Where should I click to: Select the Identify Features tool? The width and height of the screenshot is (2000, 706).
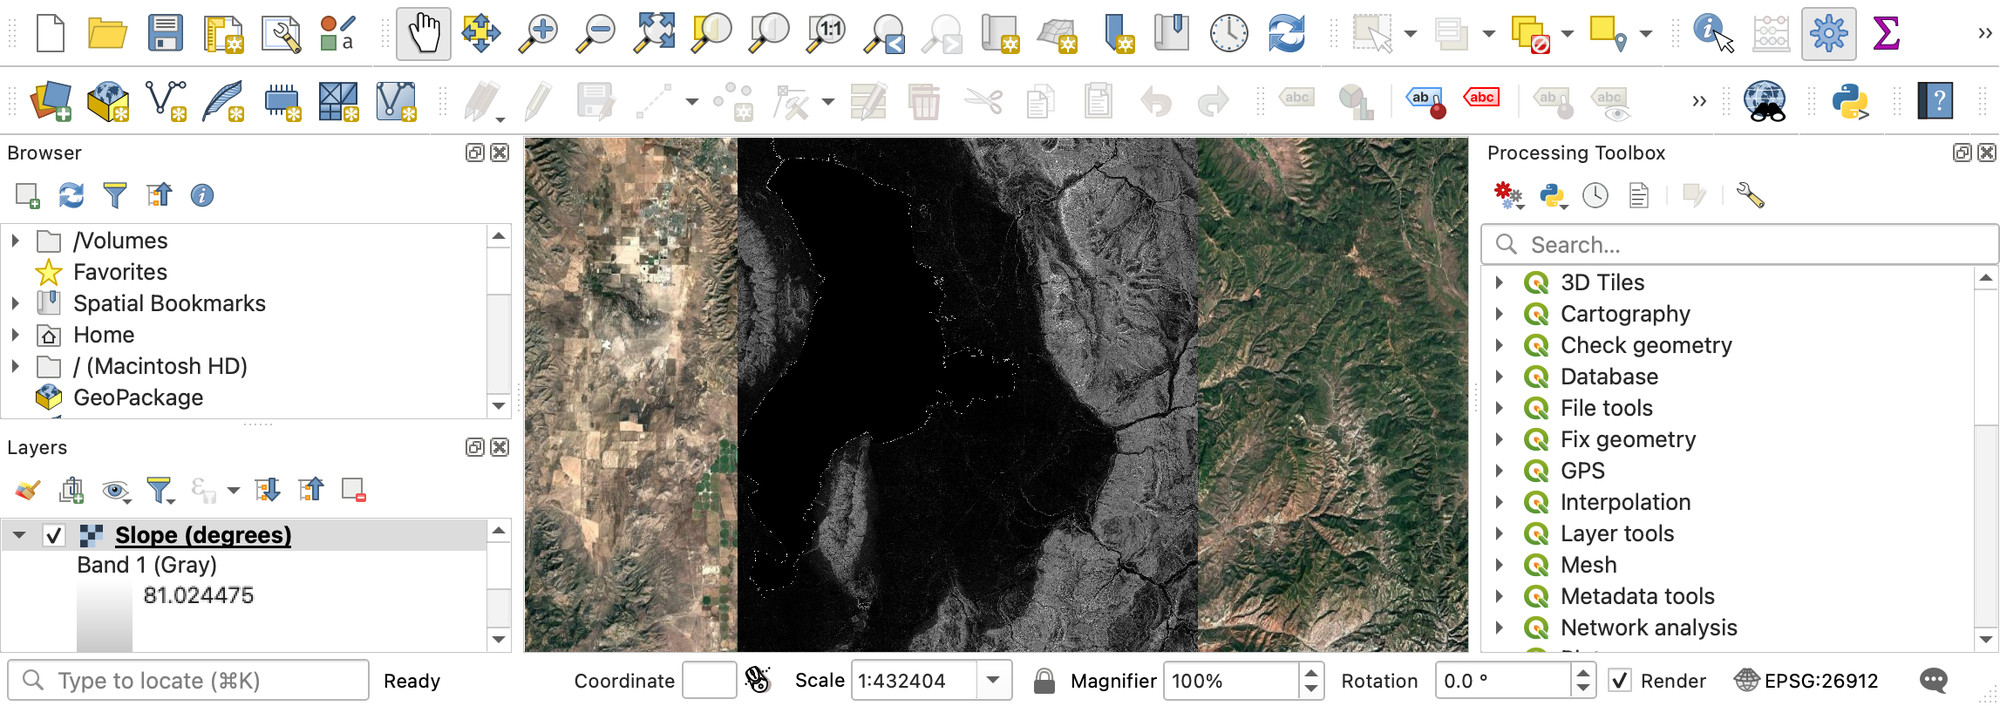click(1713, 33)
